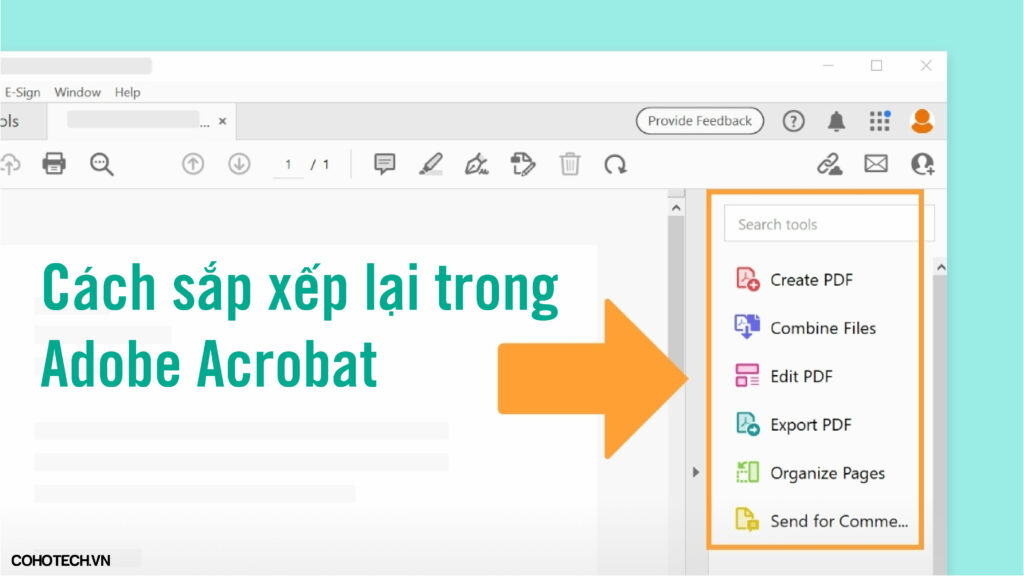Add a sticky note comment
1024x576 pixels.
click(385, 164)
